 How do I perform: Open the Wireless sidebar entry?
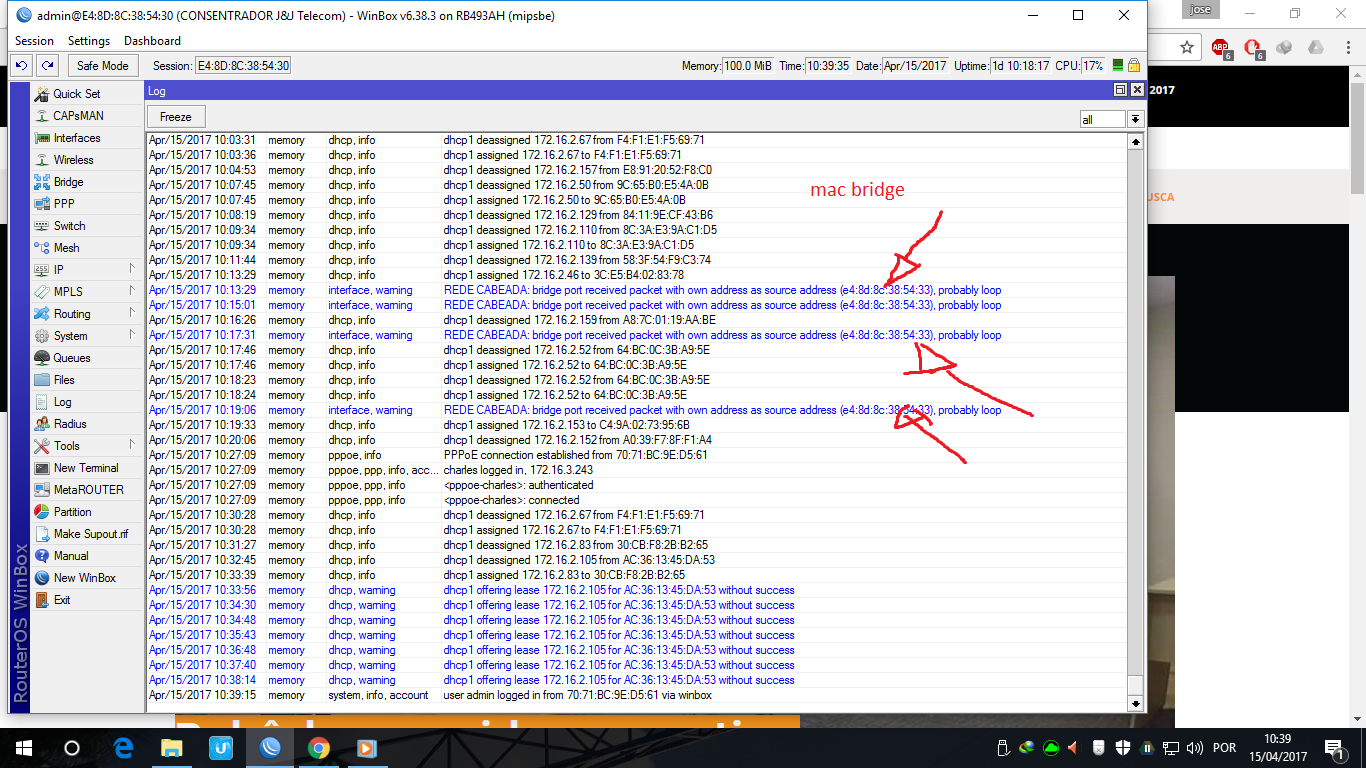click(73, 160)
